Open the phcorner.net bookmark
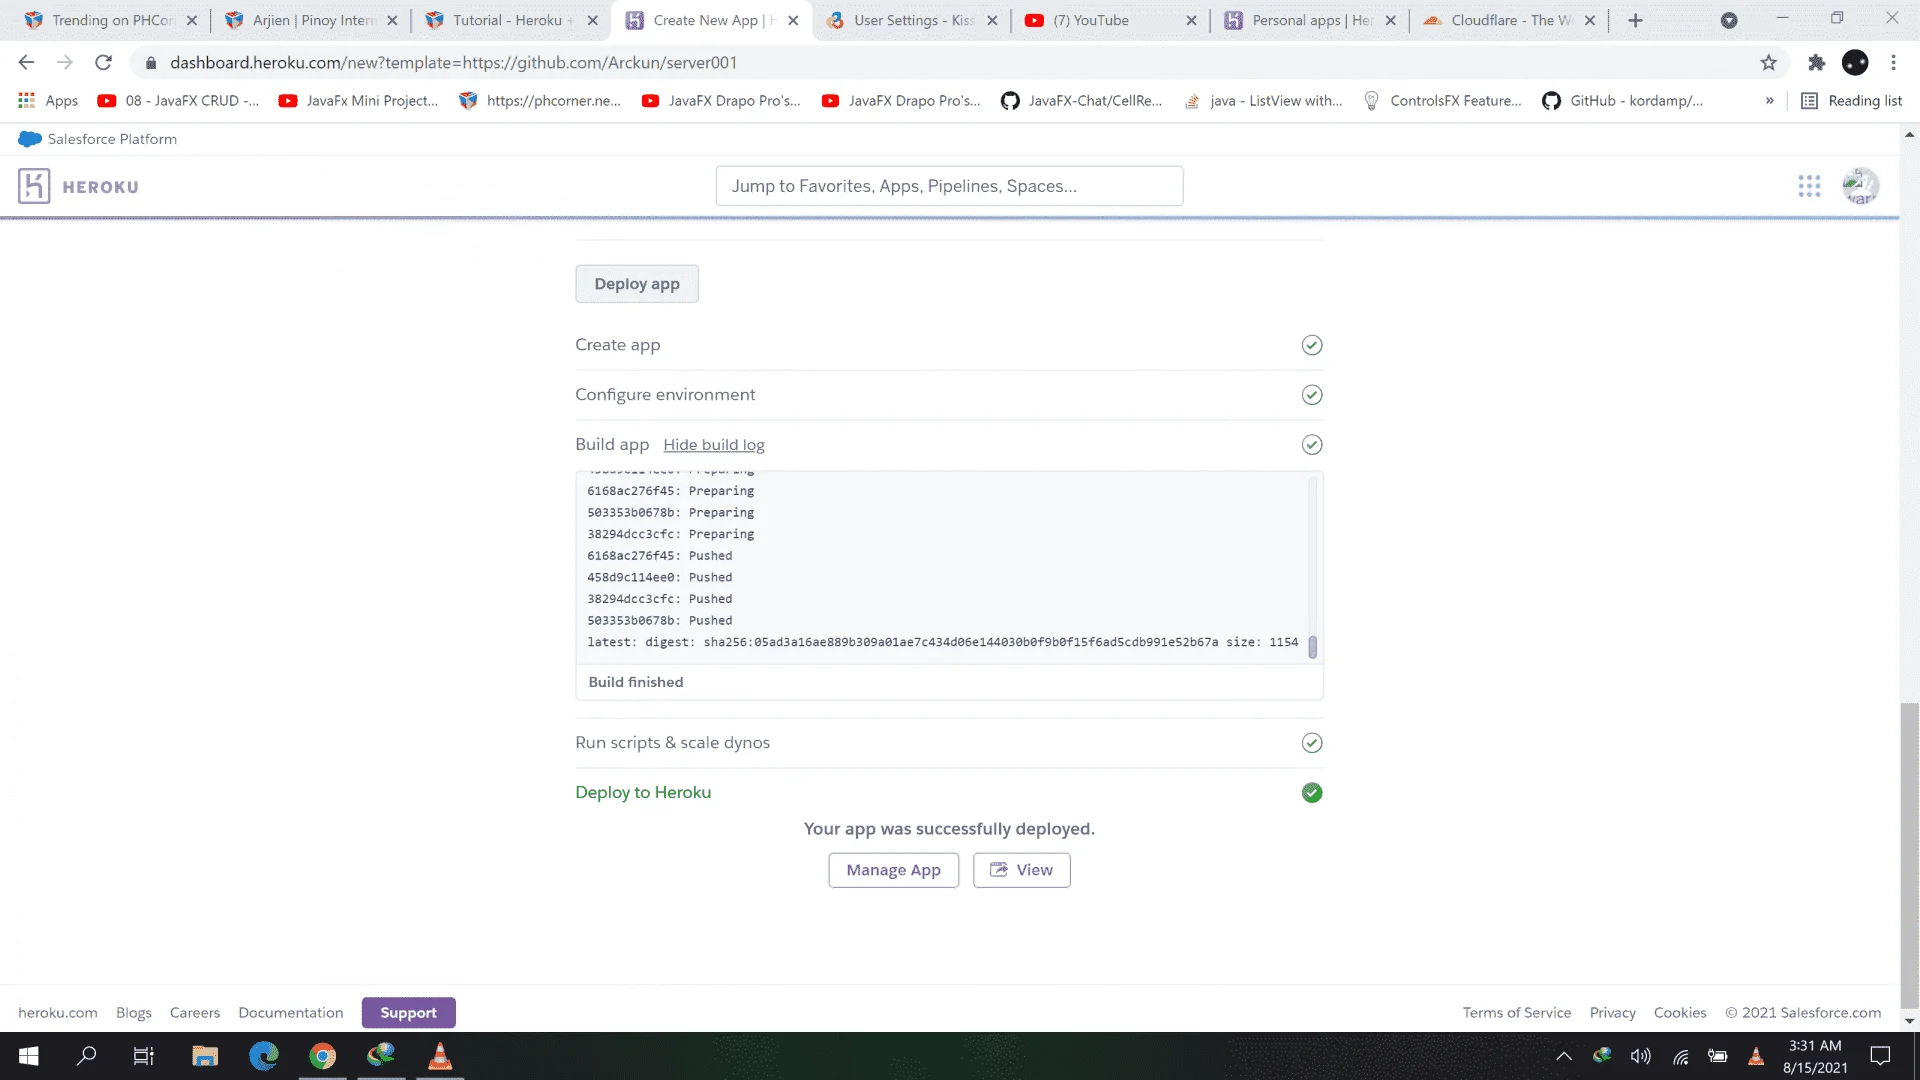 tap(540, 101)
